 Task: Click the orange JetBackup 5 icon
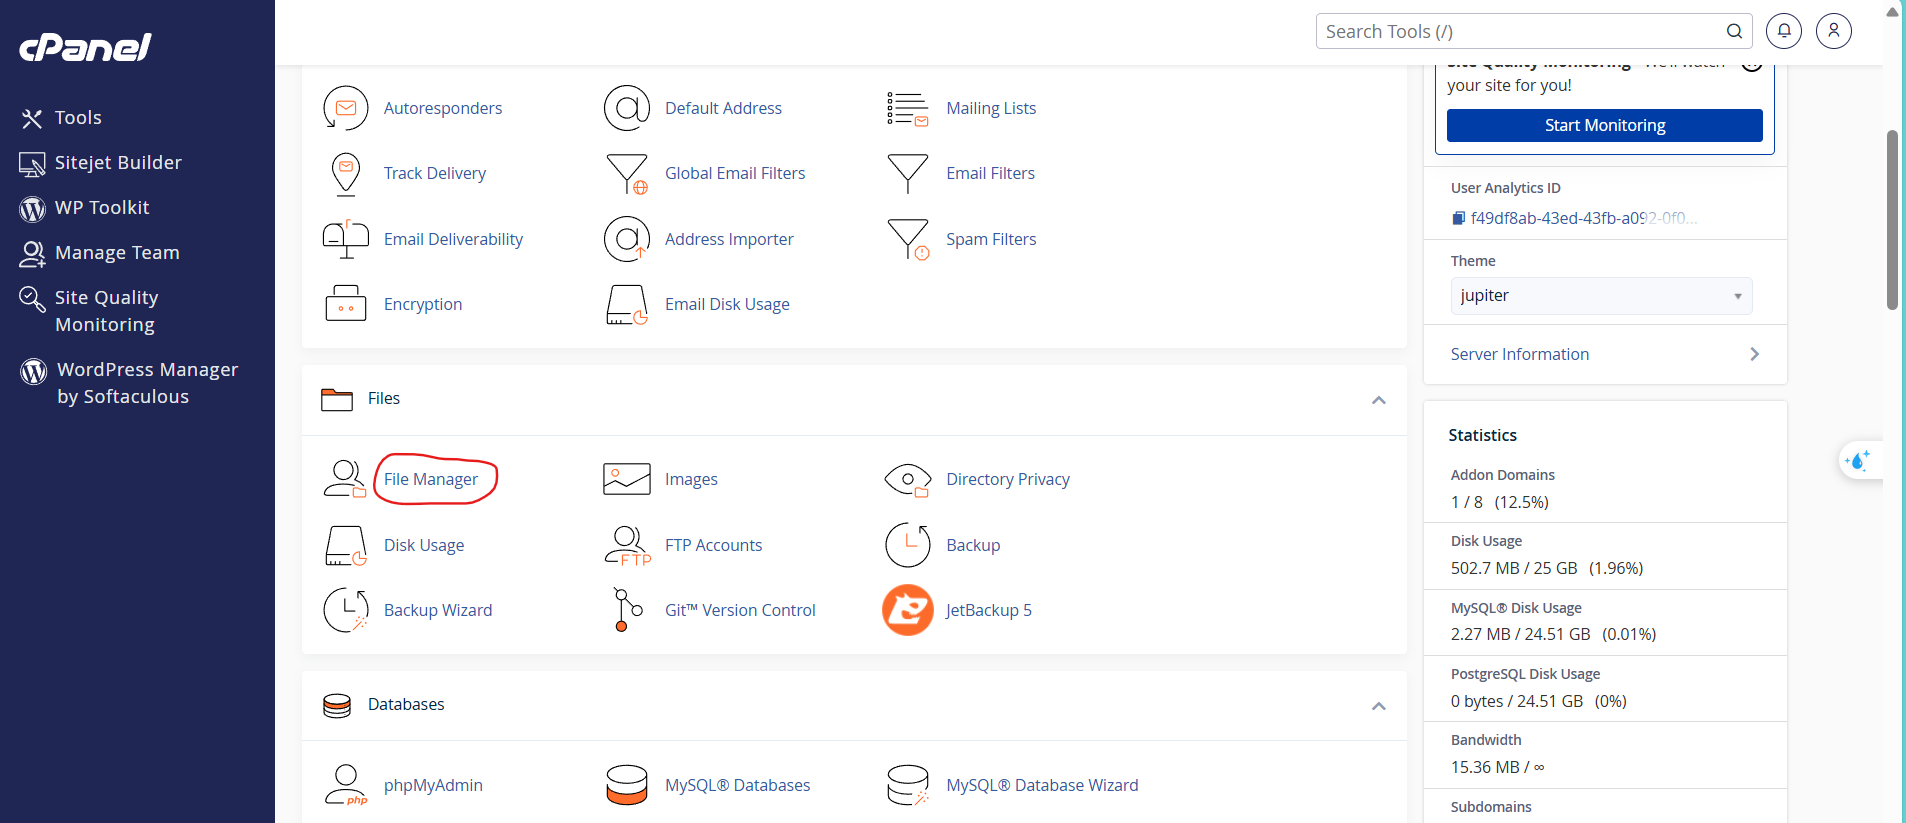[908, 610]
